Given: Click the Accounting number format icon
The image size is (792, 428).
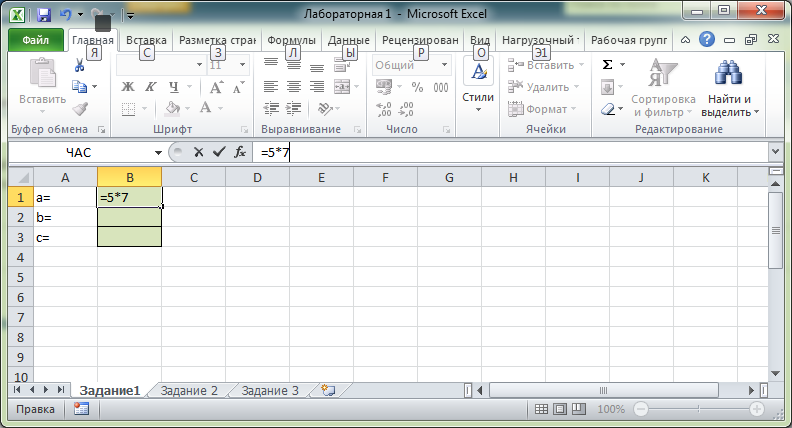Looking at the screenshot, I should pos(384,87).
